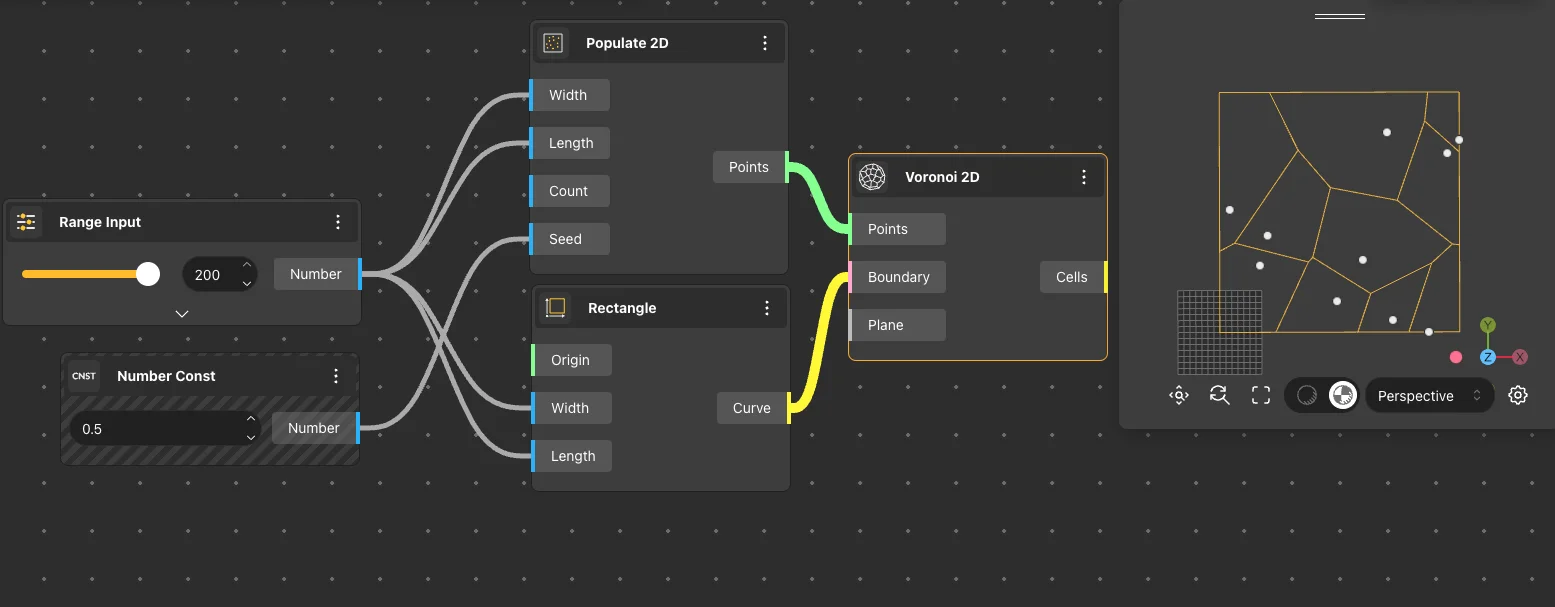Click the Populate 2D node icon
1555x607 pixels.
pyautogui.click(x=553, y=43)
